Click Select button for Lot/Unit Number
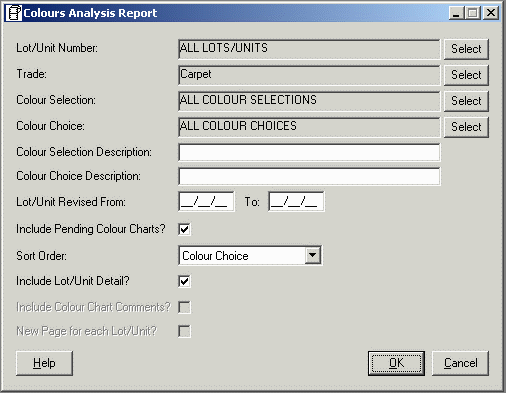Viewport: 506px width, 393px height. 466,49
